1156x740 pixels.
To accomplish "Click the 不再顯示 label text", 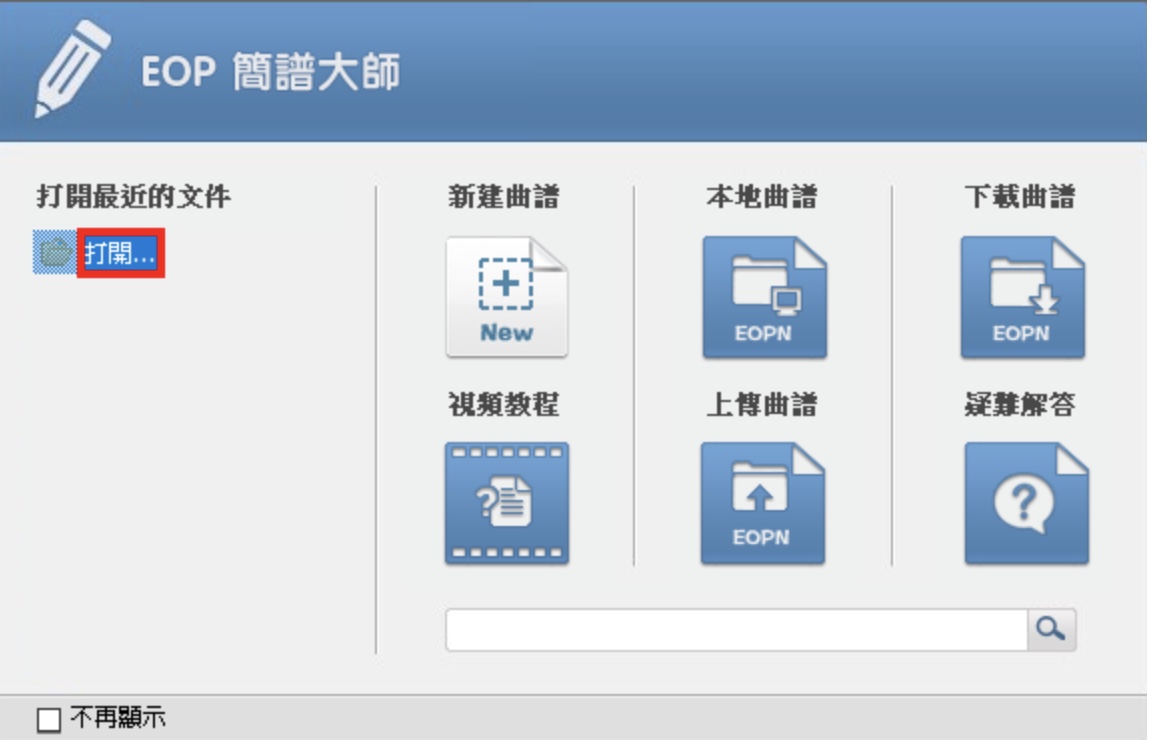I will (x=118, y=718).
